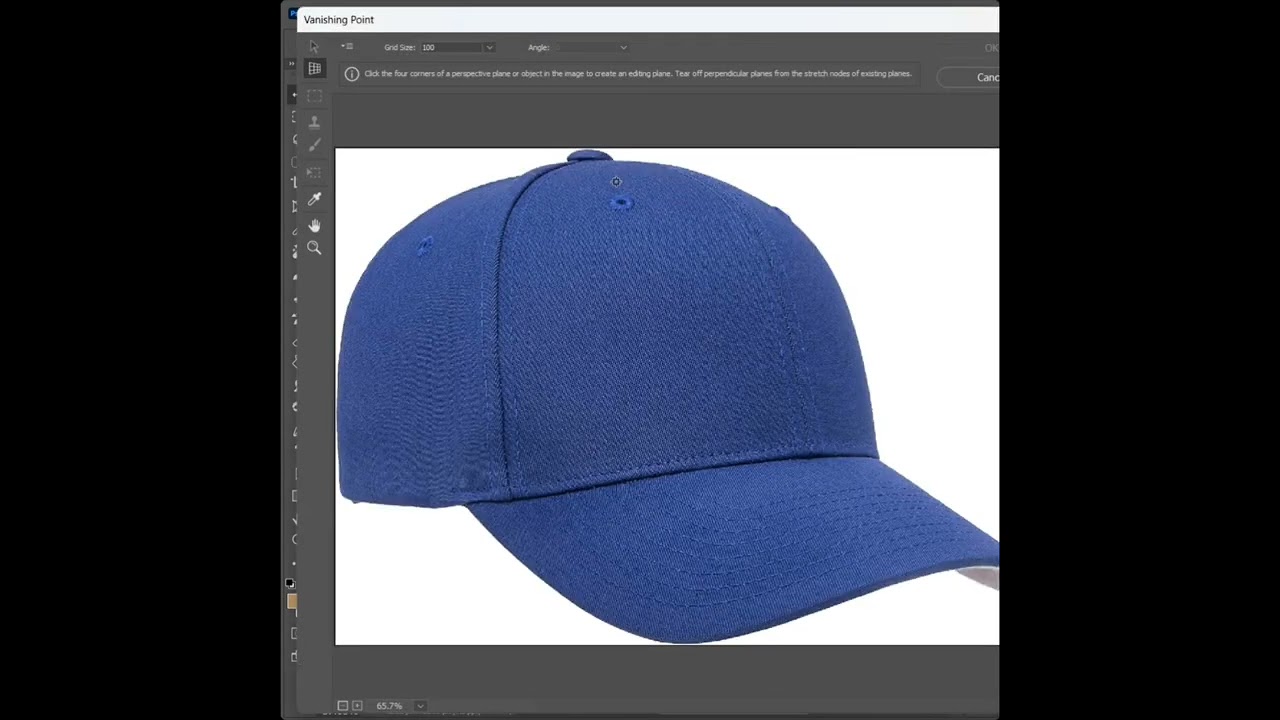Click the Cancel button
The width and height of the screenshot is (1280, 720).
(968, 77)
